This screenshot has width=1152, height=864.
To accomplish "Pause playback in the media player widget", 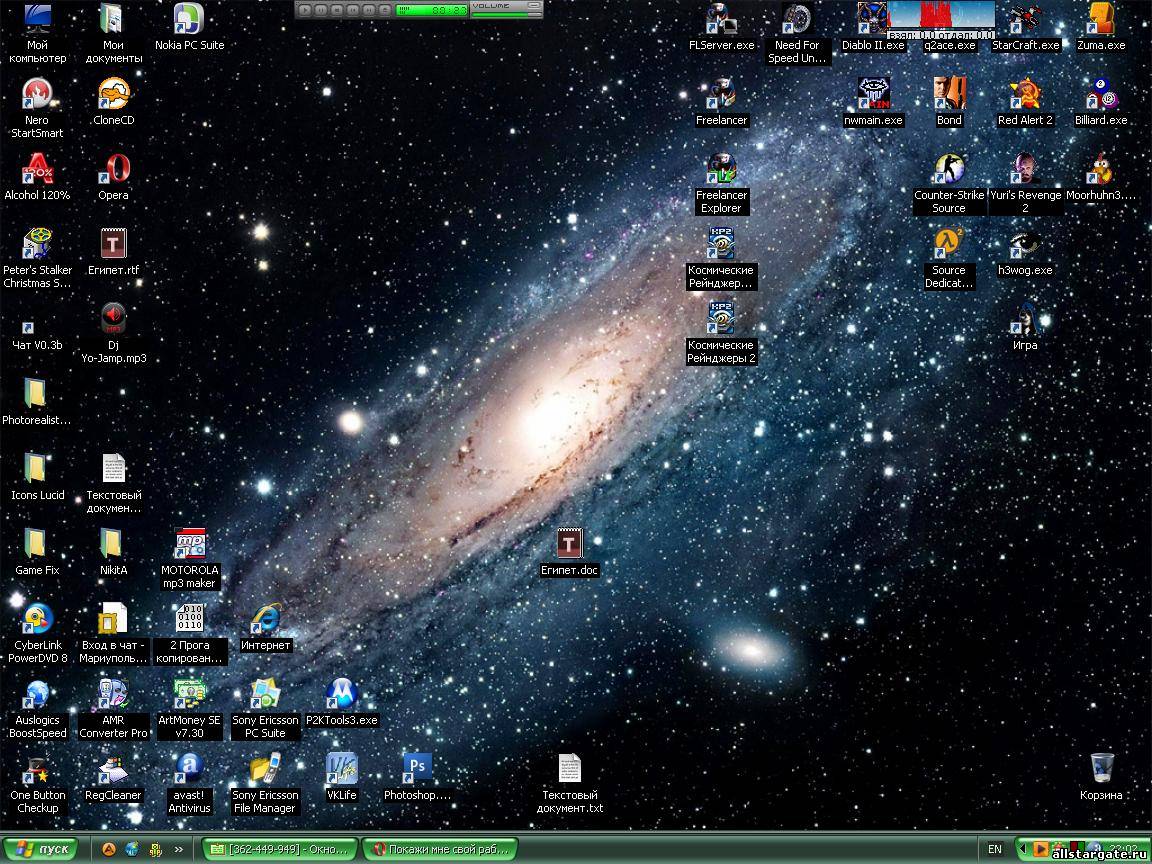I will tap(321, 10).
